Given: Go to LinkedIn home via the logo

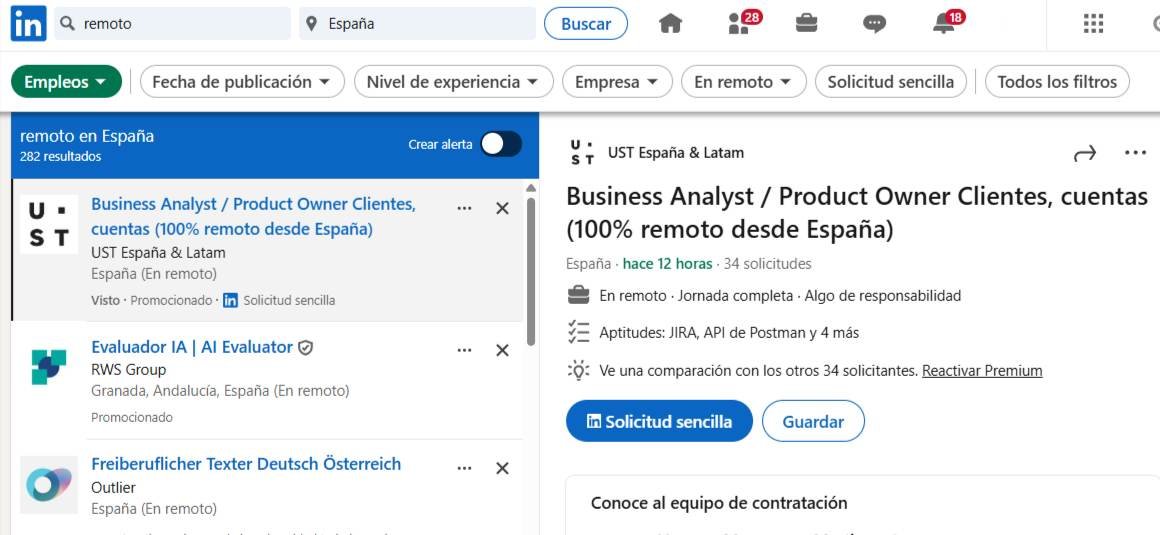Looking at the screenshot, I should click(28, 24).
